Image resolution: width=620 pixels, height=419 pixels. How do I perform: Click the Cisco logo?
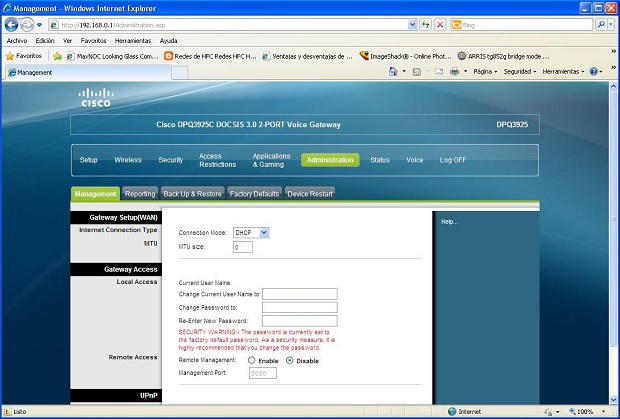(96, 97)
